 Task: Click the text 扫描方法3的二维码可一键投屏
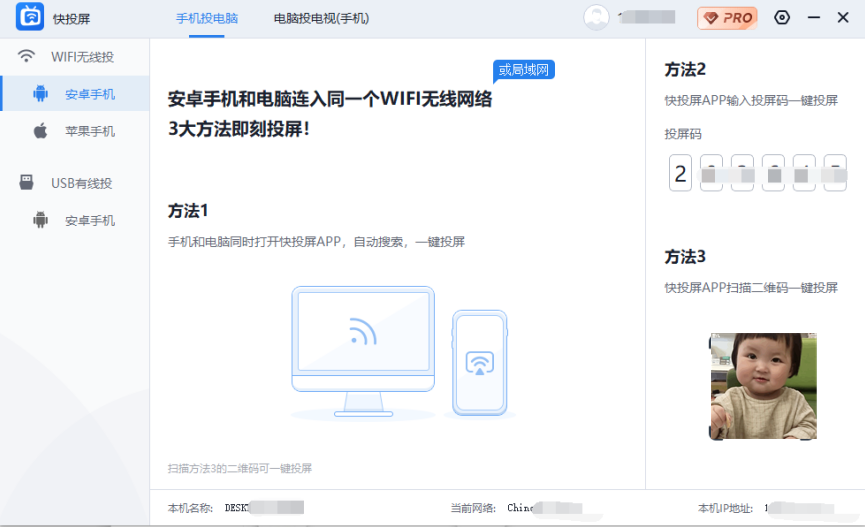point(239,469)
